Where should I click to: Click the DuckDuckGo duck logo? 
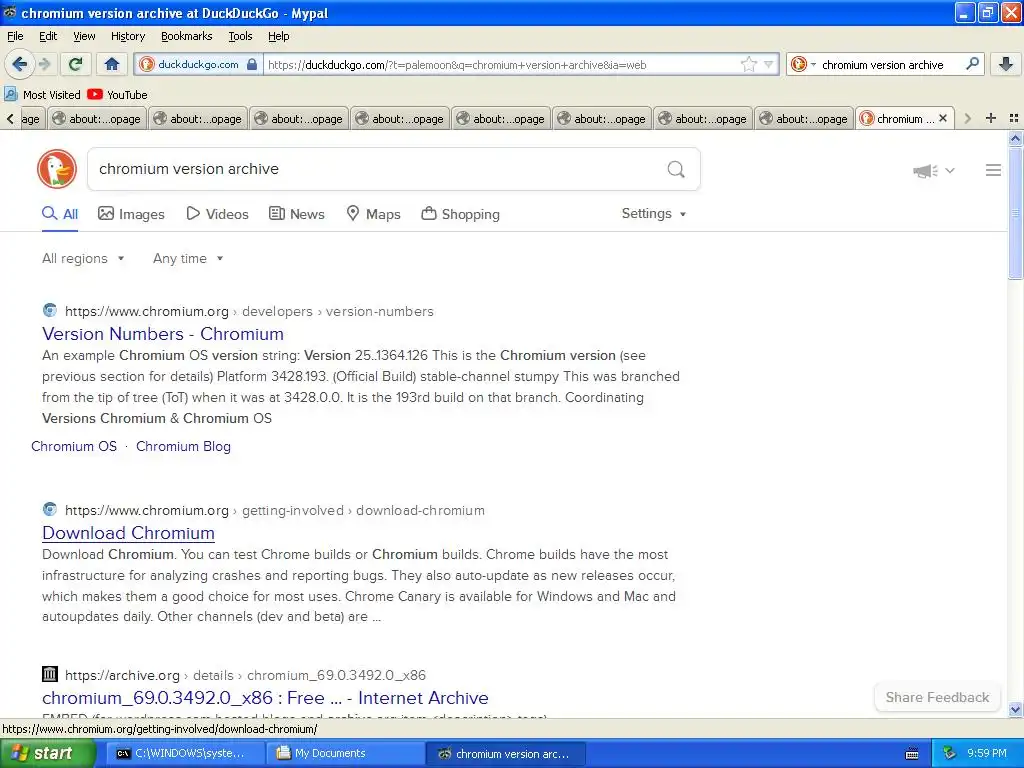pyautogui.click(x=57, y=169)
